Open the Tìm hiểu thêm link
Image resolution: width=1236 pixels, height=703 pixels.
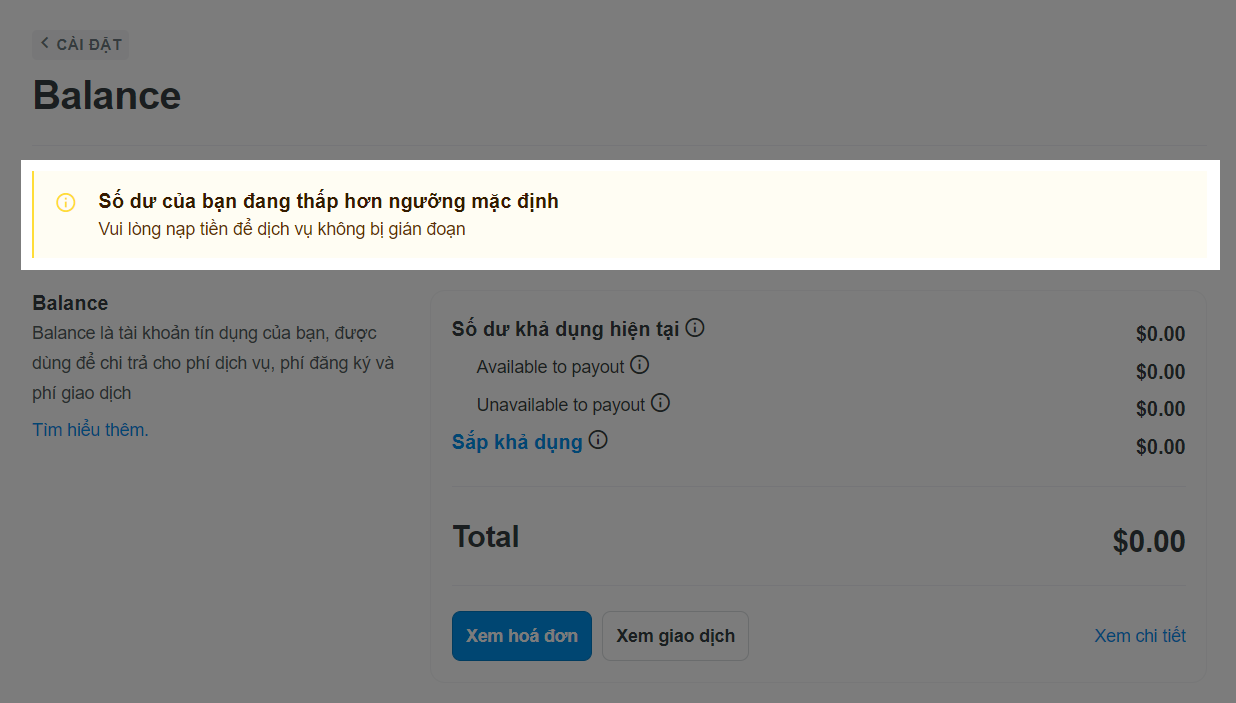(x=90, y=430)
